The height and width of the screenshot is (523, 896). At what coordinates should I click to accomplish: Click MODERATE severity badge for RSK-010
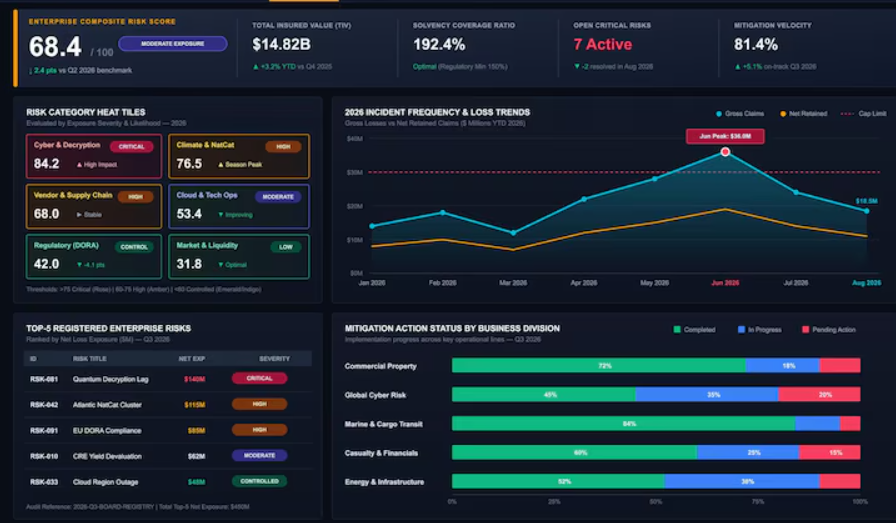(259, 456)
